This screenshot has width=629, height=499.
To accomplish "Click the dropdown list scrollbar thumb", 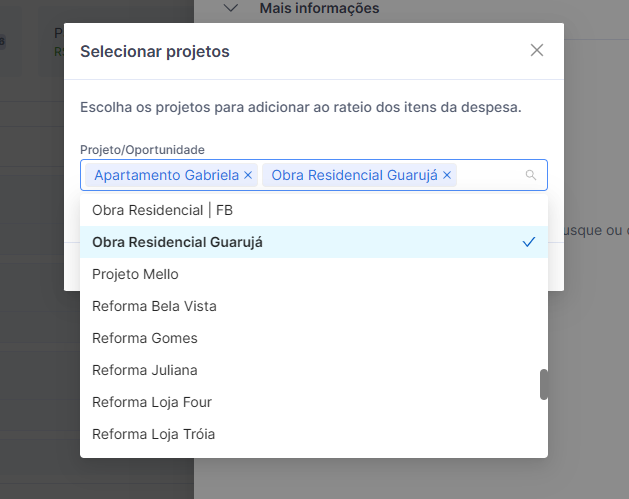I will coord(544,384).
